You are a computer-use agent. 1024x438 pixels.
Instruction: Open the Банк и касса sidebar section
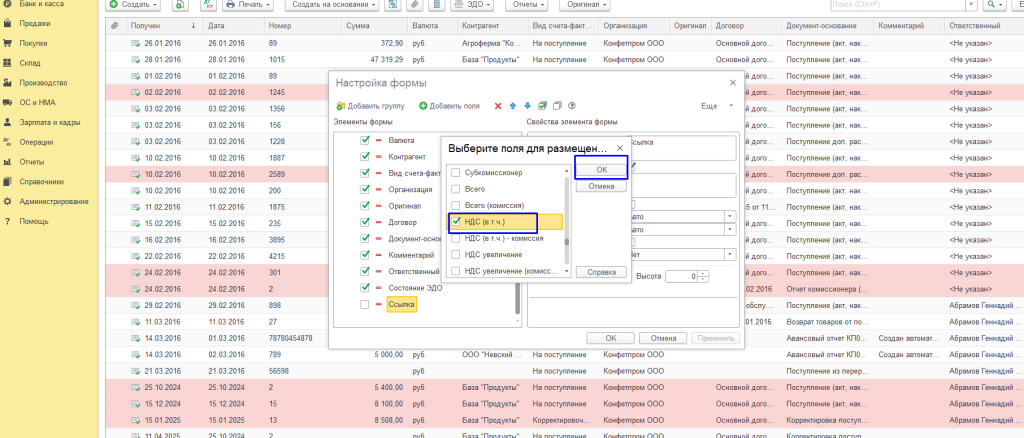point(42,5)
